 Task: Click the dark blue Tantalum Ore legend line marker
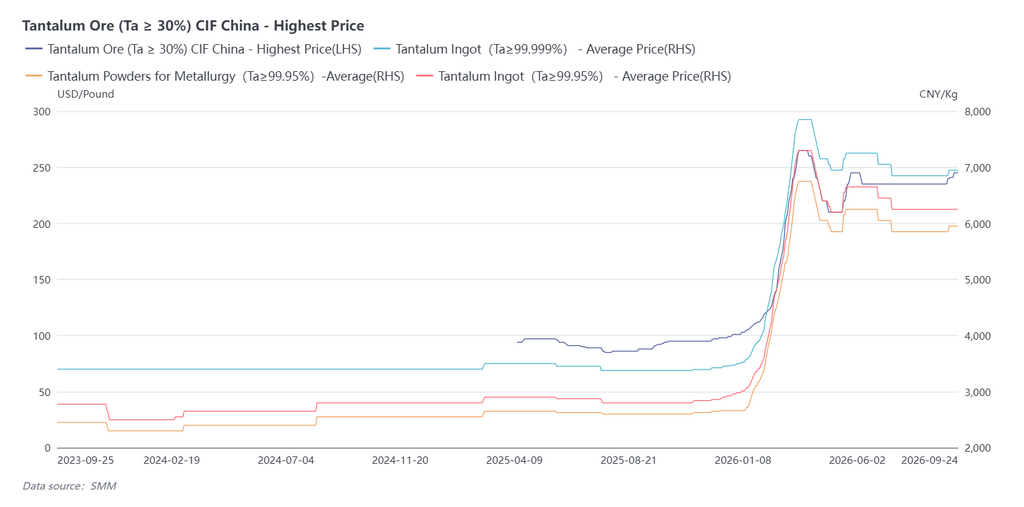pyautogui.click(x=34, y=49)
